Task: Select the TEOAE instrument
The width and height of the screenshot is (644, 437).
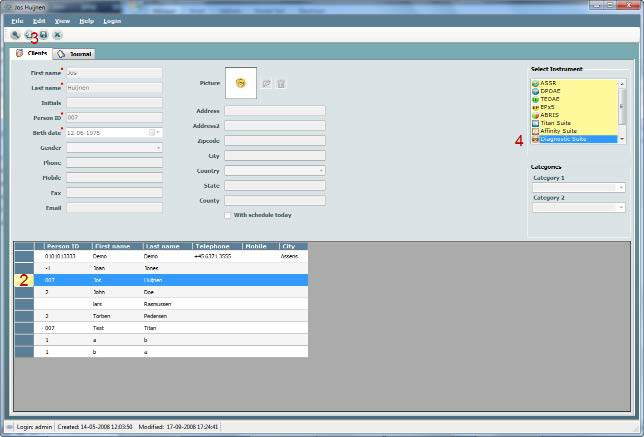Action: click(574, 99)
